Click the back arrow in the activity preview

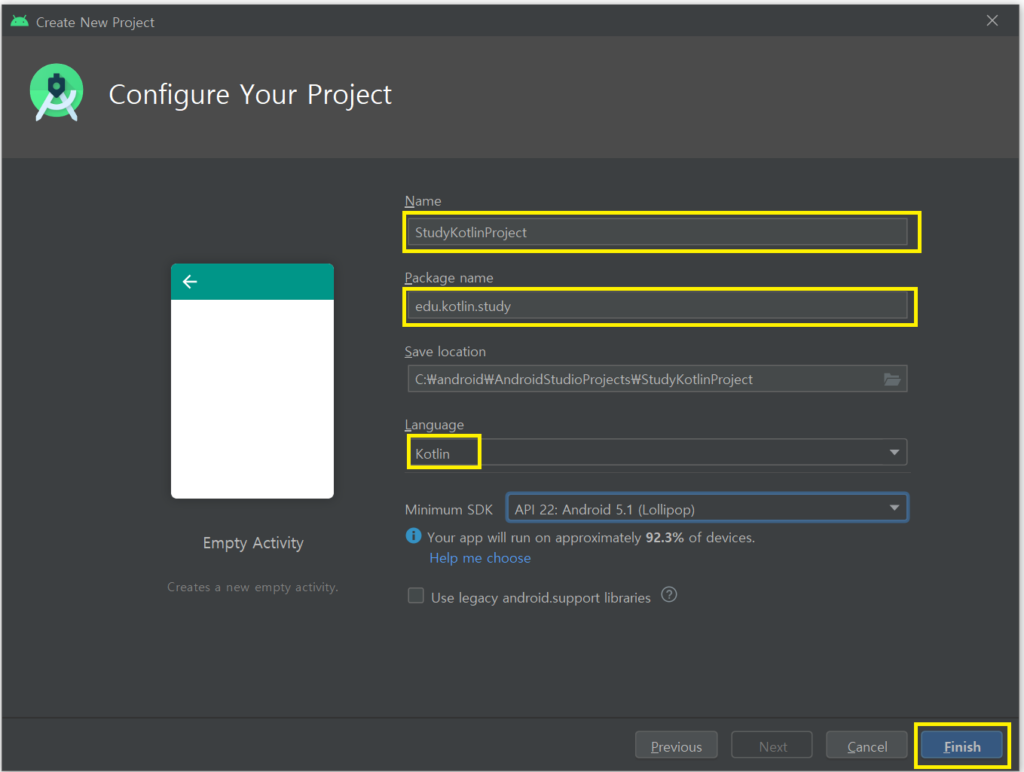(190, 282)
